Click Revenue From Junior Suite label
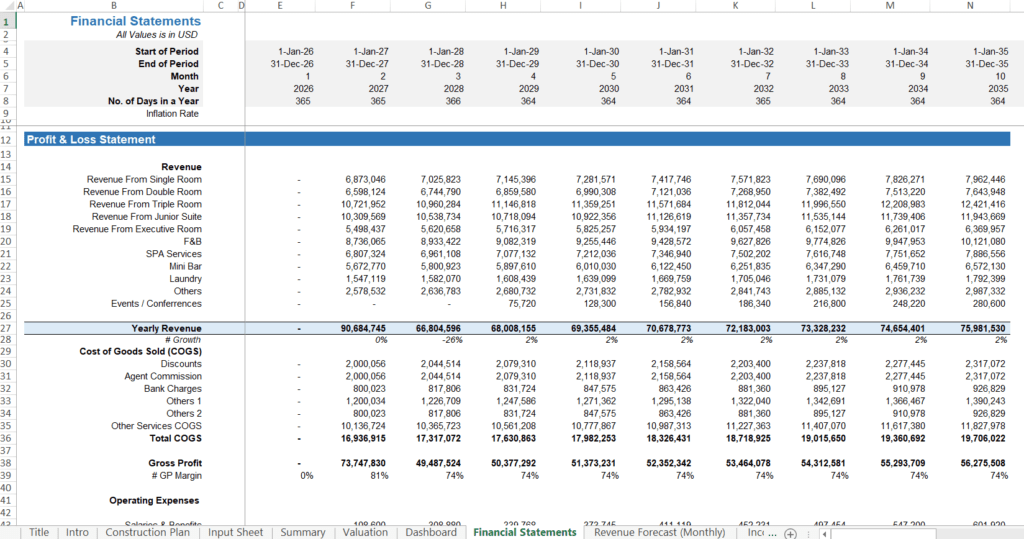 click(147, 216)
